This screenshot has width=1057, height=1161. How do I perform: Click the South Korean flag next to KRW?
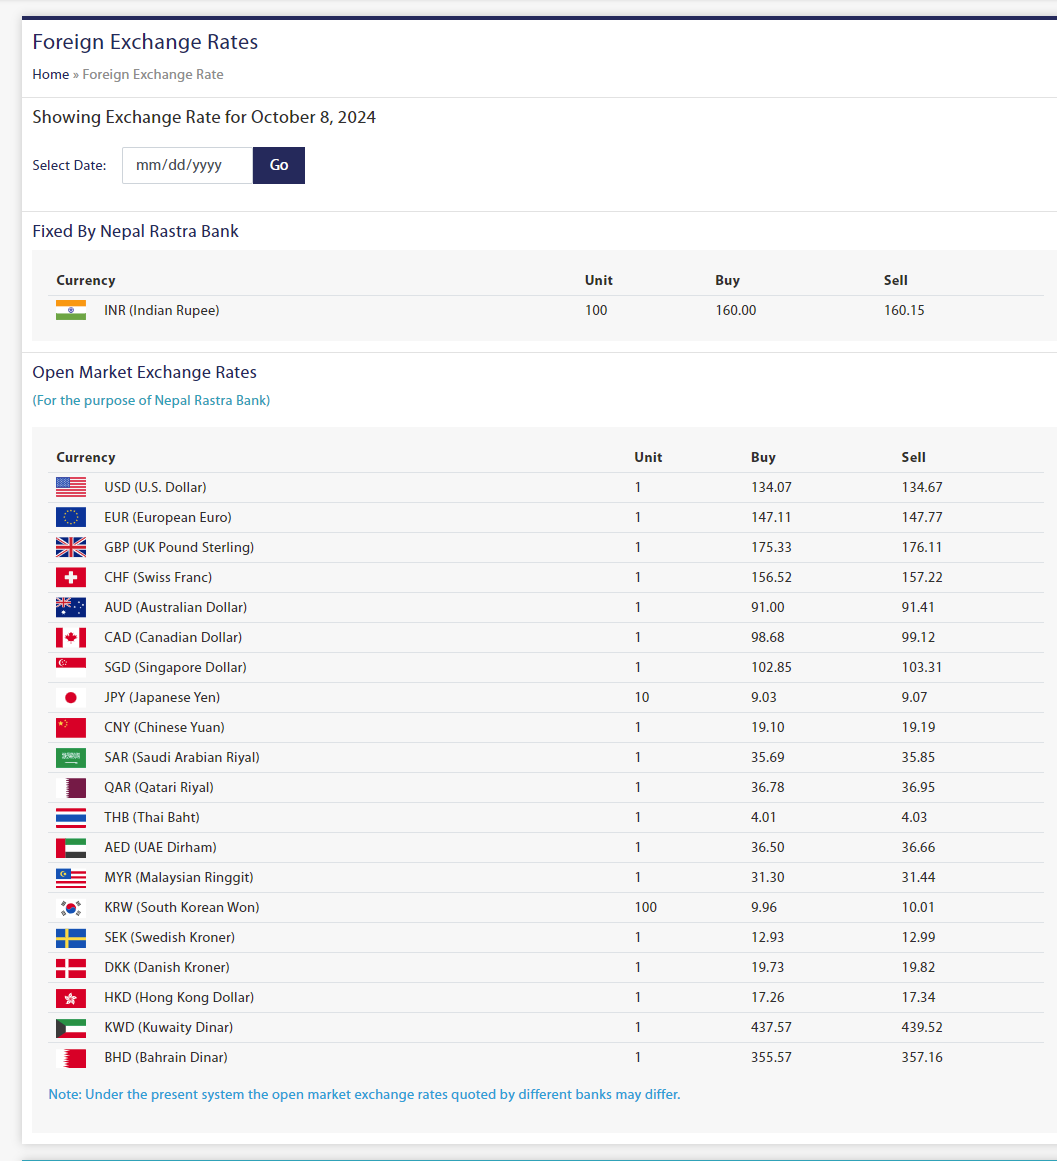(71, 907)
